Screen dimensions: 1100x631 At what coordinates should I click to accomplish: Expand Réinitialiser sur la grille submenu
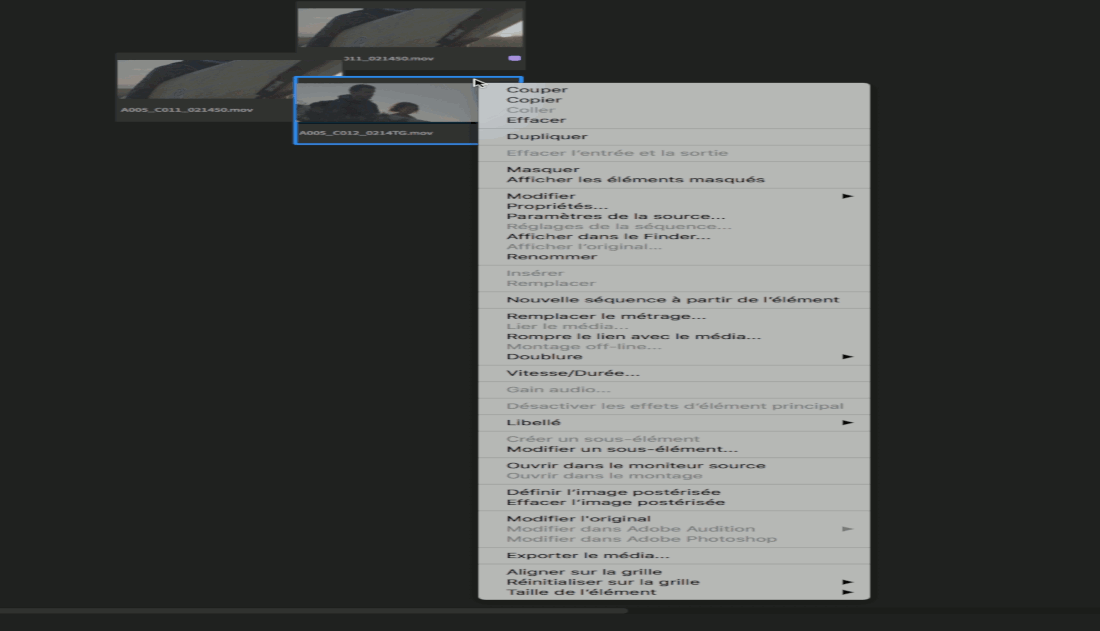point(673,582)
